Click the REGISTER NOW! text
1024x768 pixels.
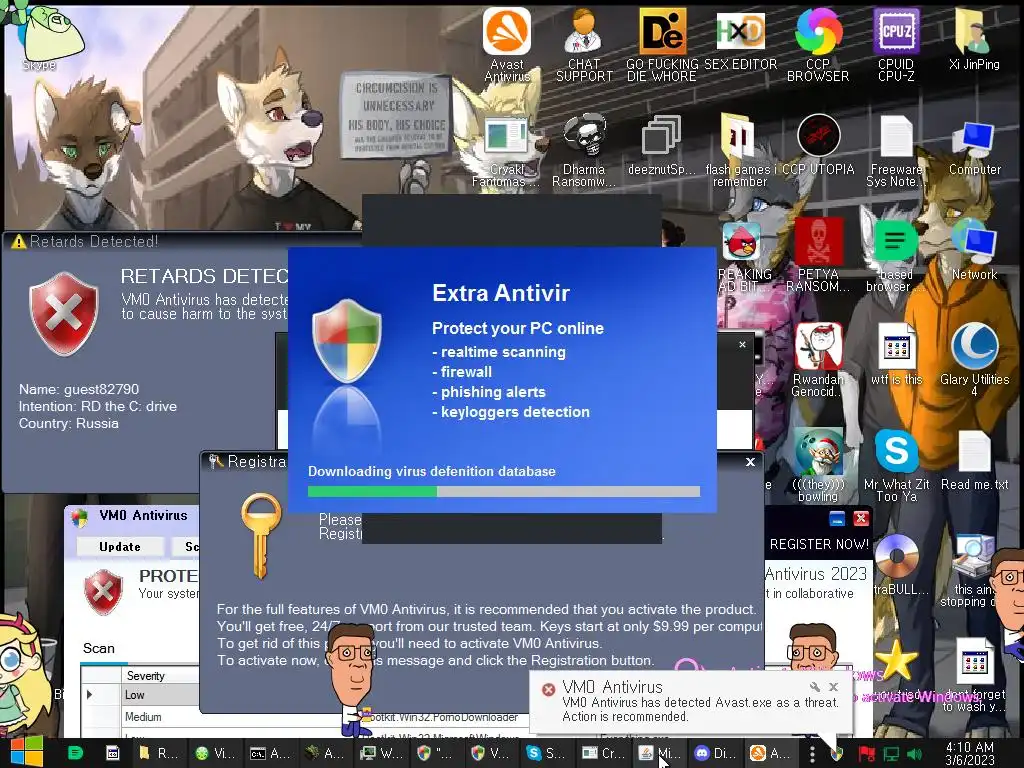819,544
